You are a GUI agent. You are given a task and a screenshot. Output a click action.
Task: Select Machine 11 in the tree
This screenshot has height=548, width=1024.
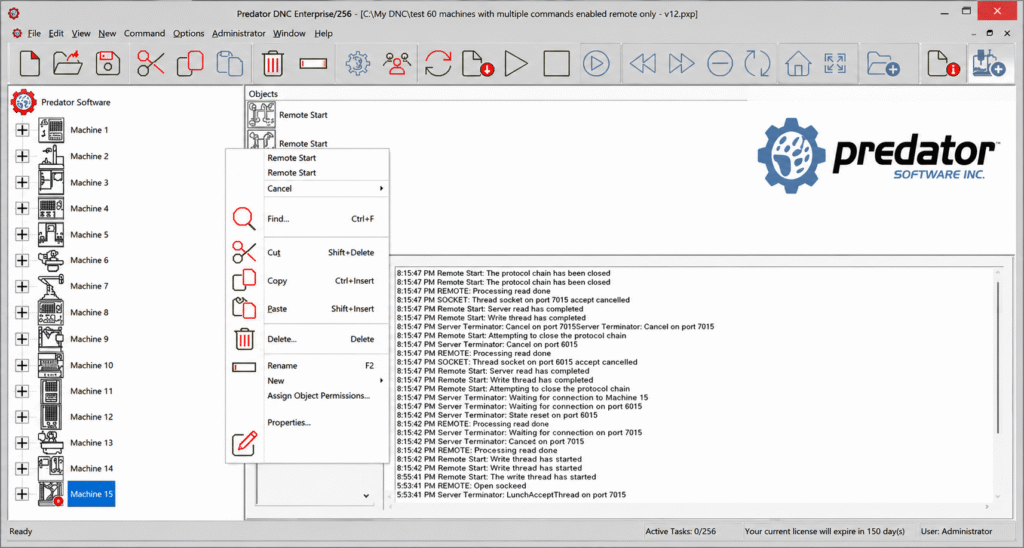pos(91,391)
